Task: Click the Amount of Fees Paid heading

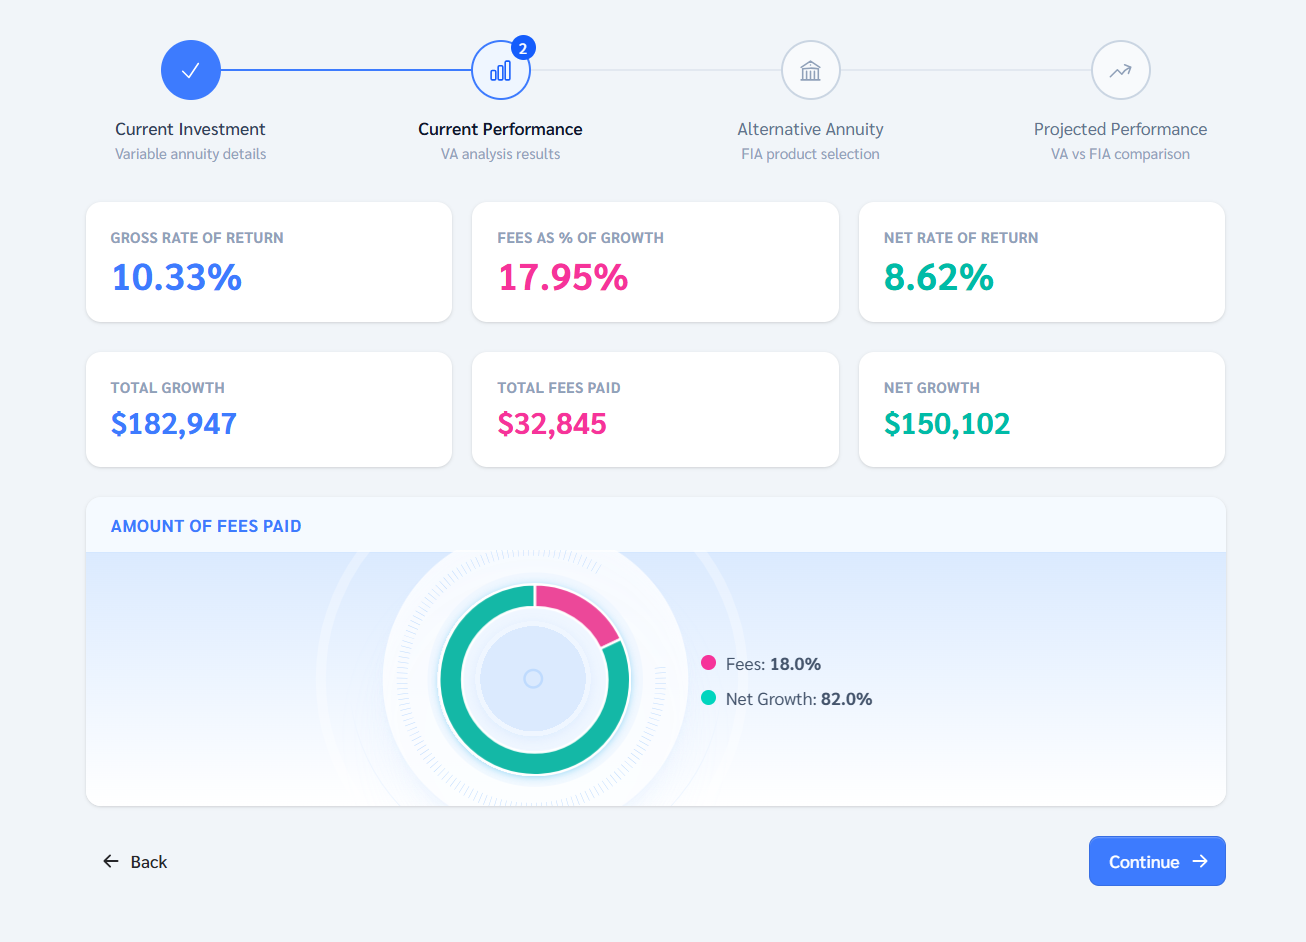Action: 206,526
